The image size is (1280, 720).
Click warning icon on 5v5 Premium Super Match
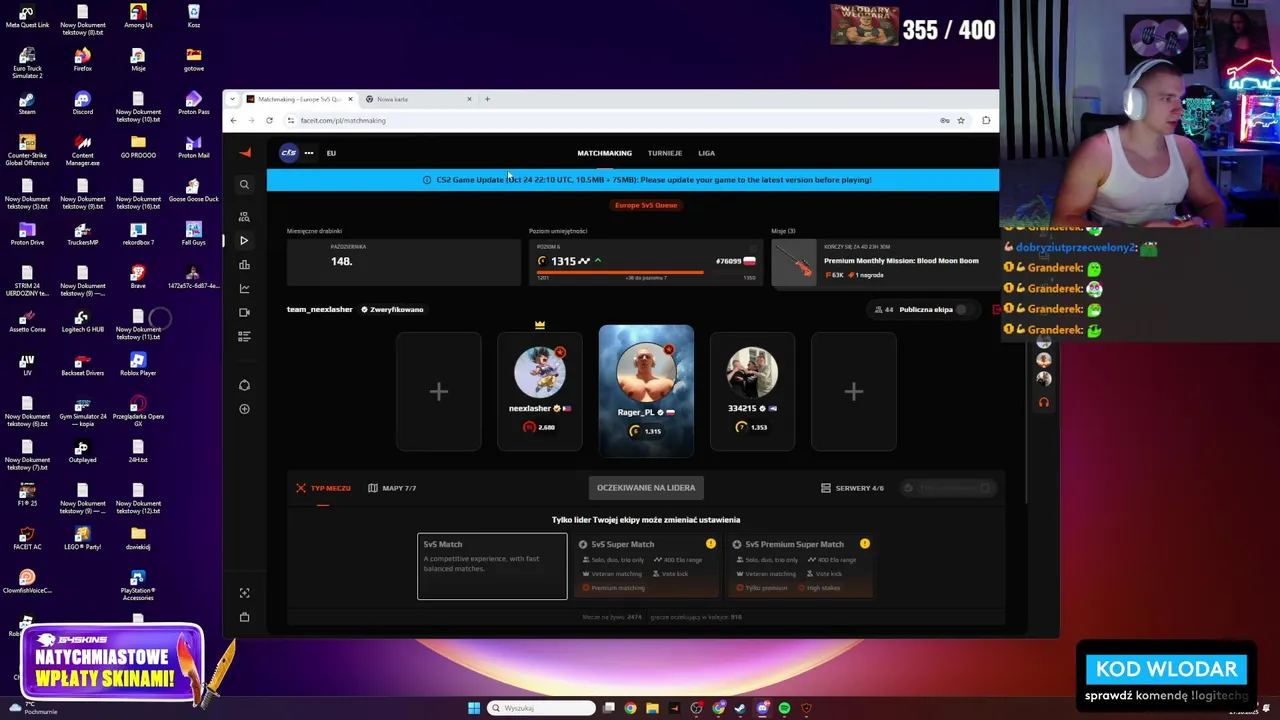tap(865, 544)
